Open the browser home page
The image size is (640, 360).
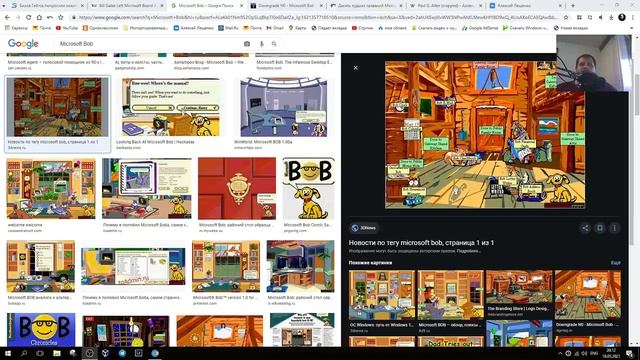39,18
